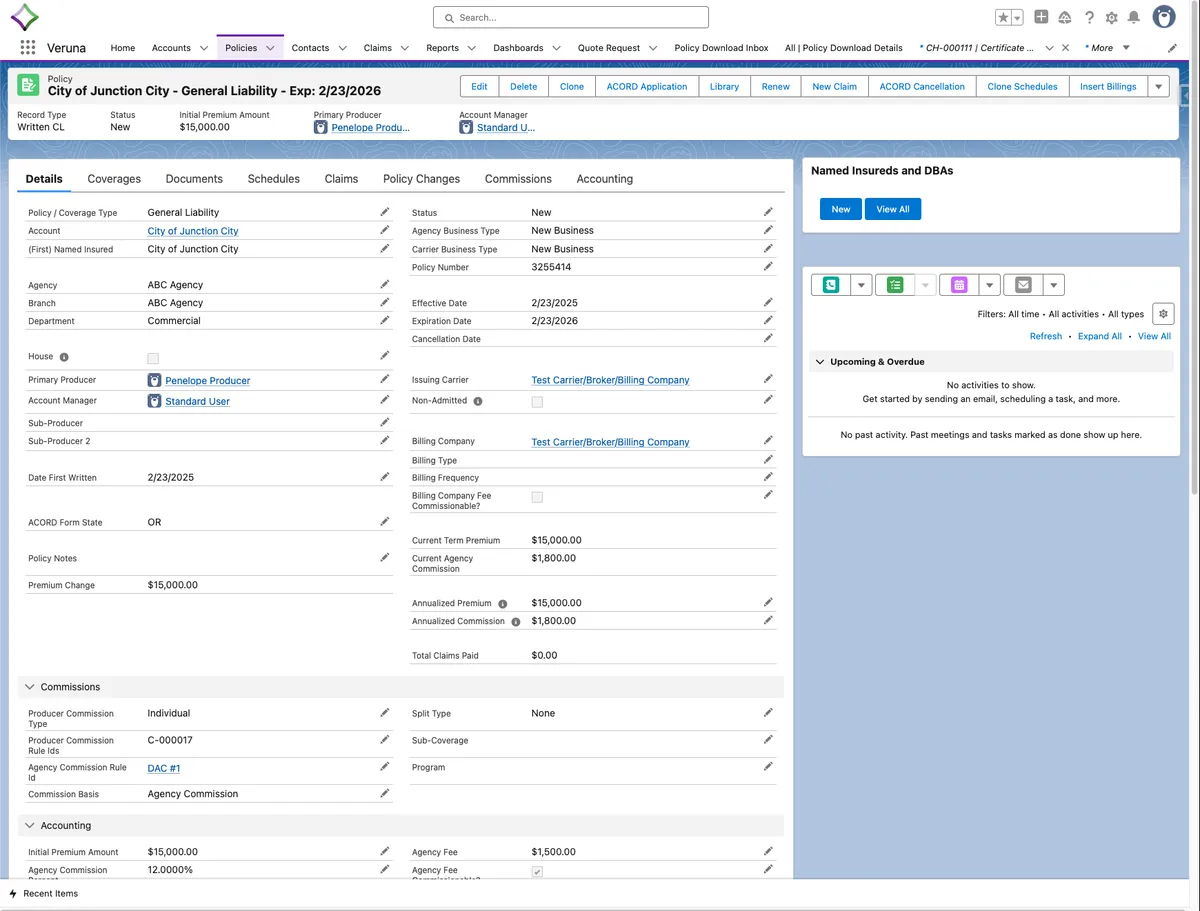Click the Renew button
The image size is (1200, 911).
775,87
